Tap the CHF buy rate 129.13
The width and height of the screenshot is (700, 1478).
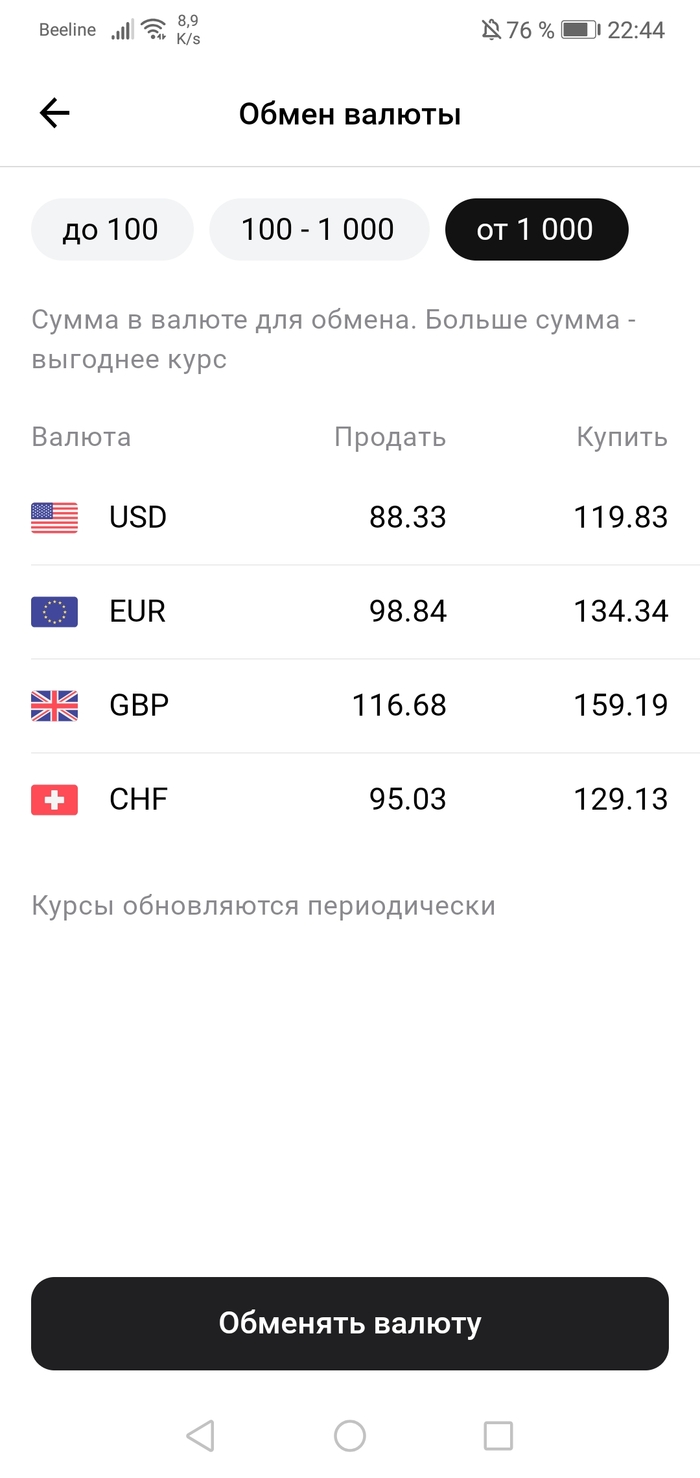coord(620,799)
